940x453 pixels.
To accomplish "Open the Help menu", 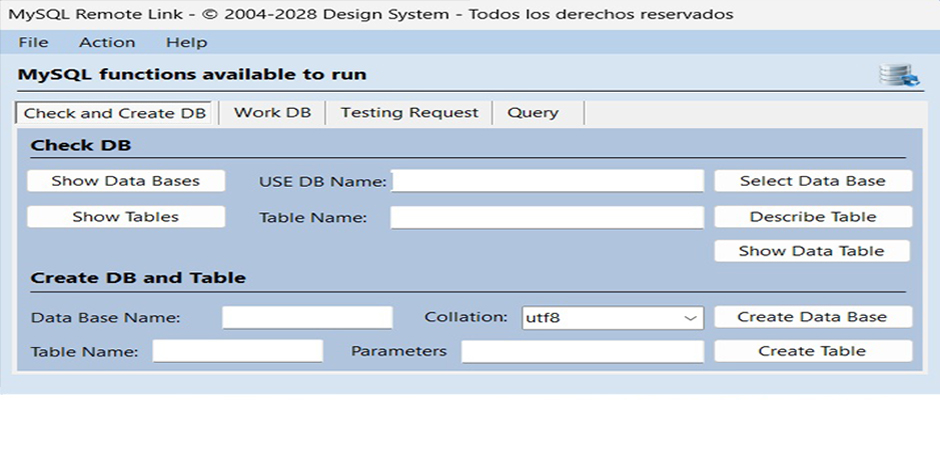I will point(186,43).
